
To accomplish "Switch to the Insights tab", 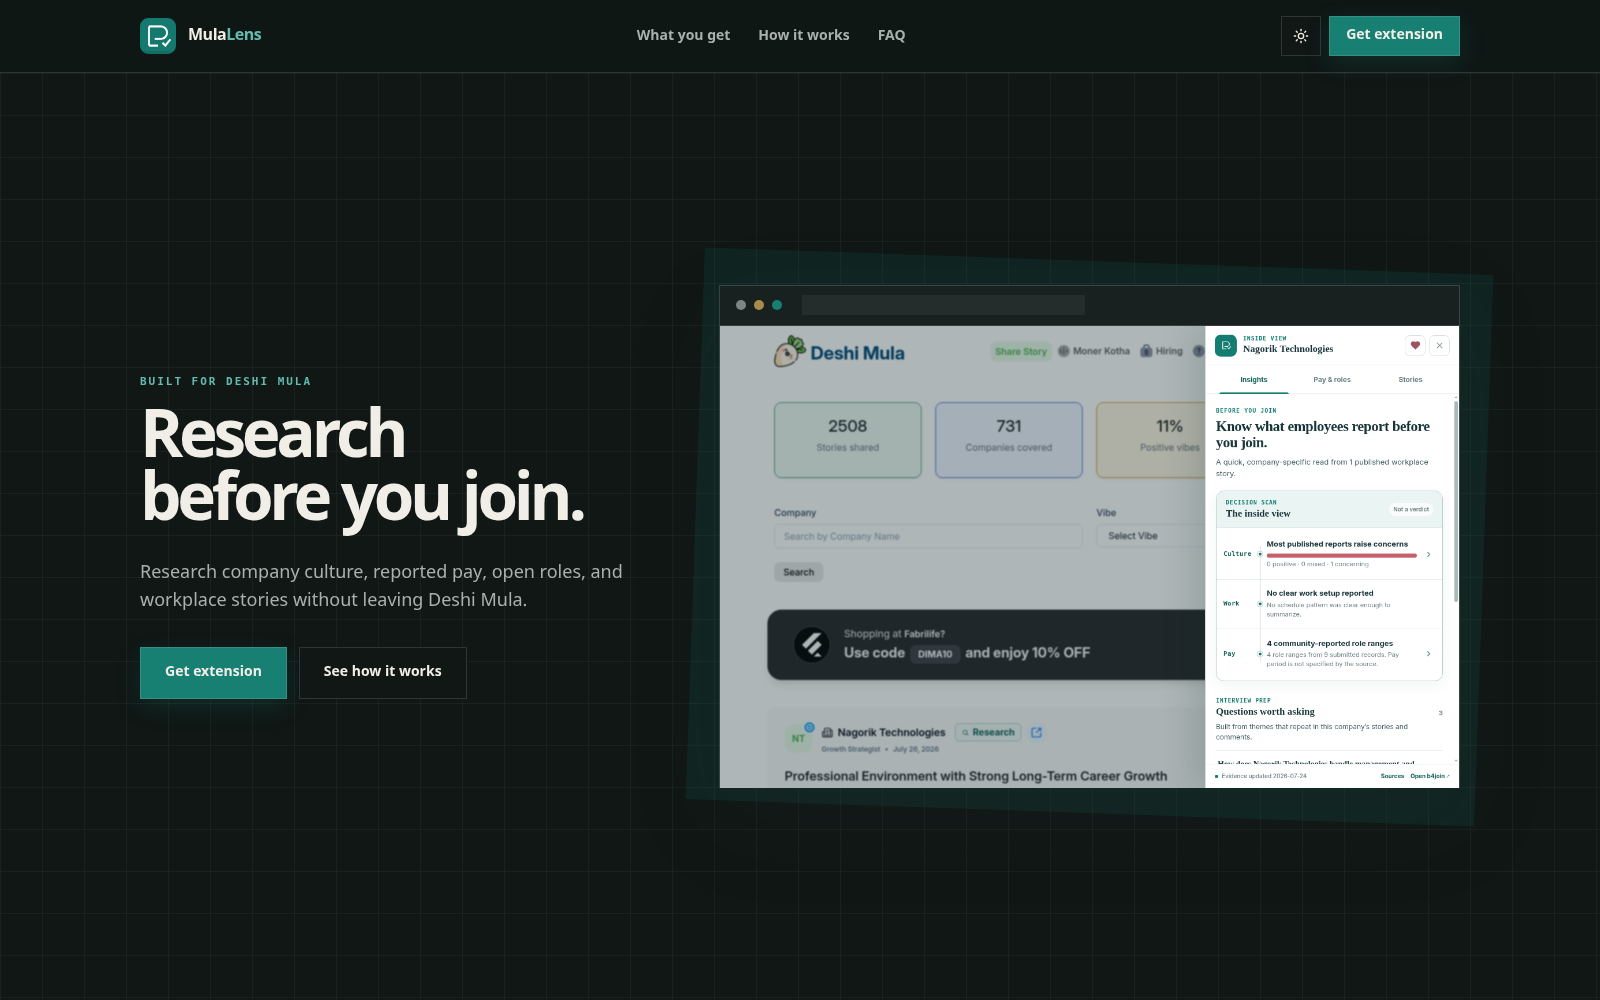I will pyautogui.click(x=1254, y=380).
